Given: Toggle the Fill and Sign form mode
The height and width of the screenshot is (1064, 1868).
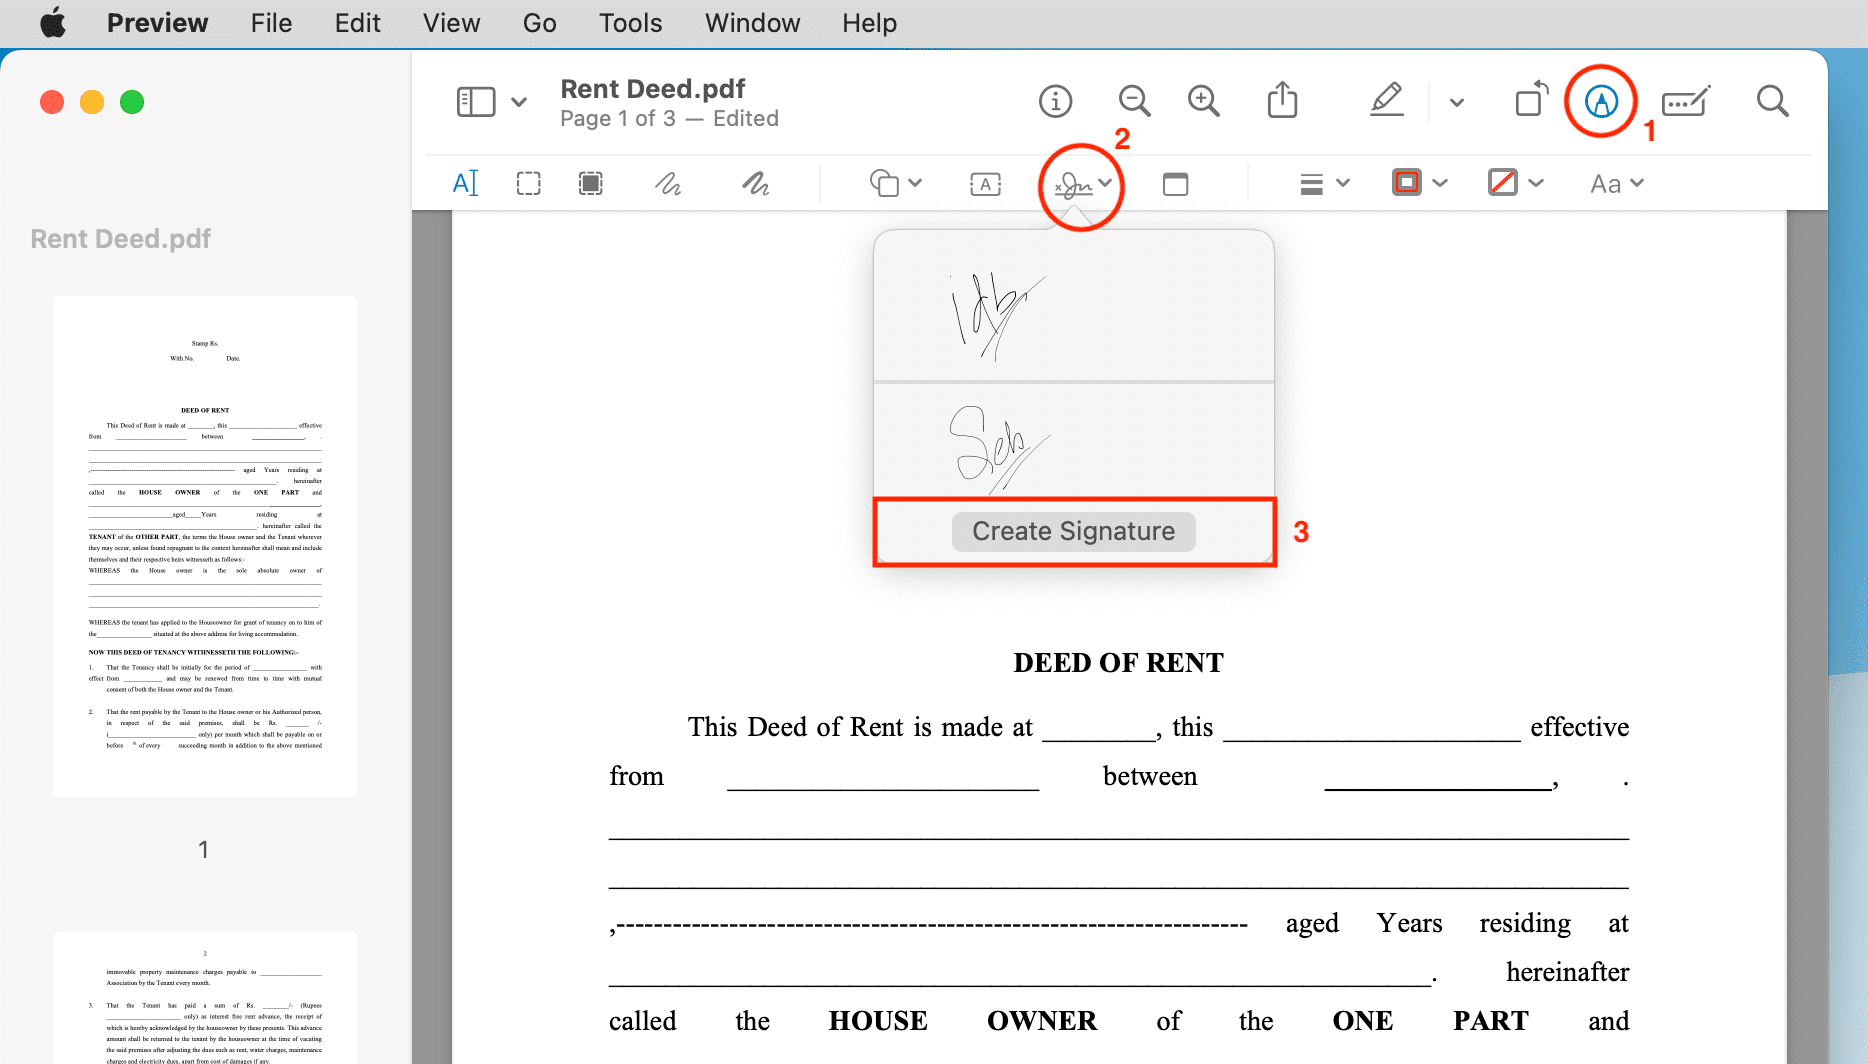Looking at the screenshot, I should click(x=1685, y=101).
